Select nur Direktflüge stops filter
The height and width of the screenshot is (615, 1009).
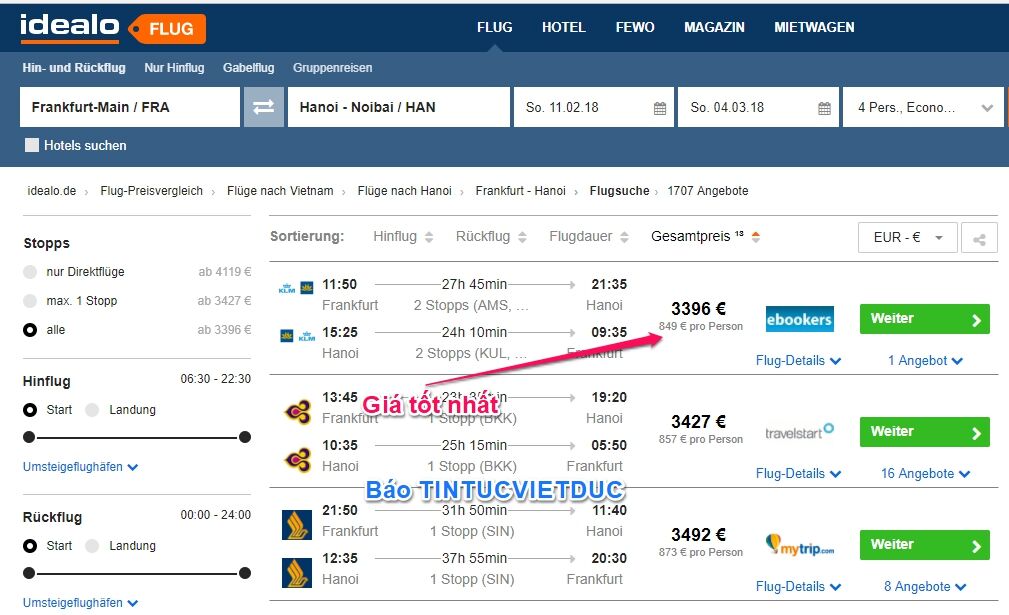coord(30,272)
